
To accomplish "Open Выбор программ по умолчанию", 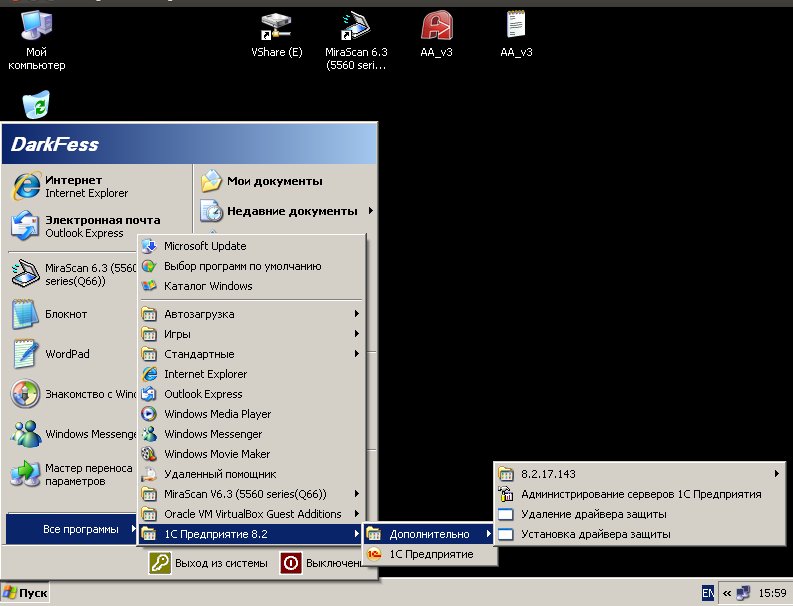I will 251,266.
